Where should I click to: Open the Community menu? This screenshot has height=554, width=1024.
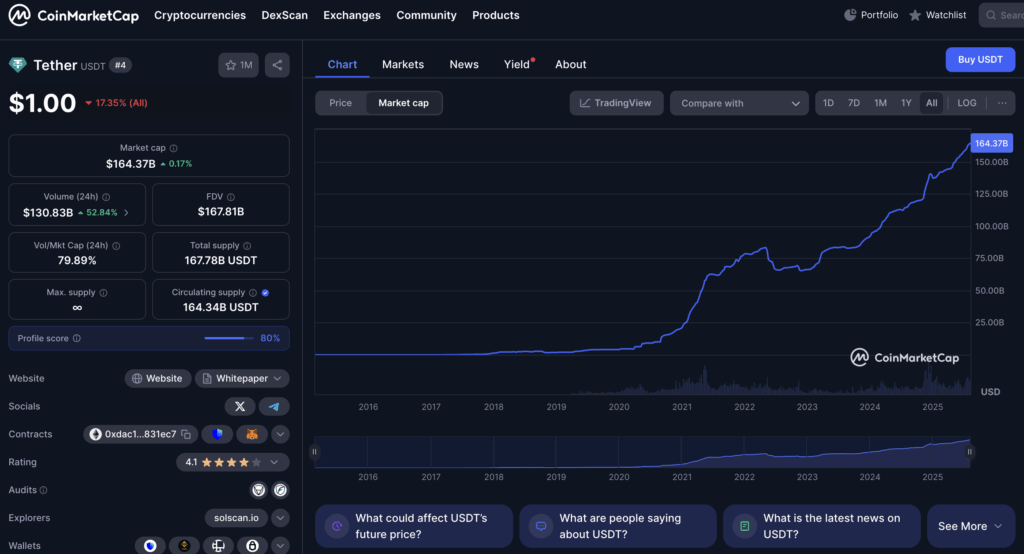click(x=426, y=15)
